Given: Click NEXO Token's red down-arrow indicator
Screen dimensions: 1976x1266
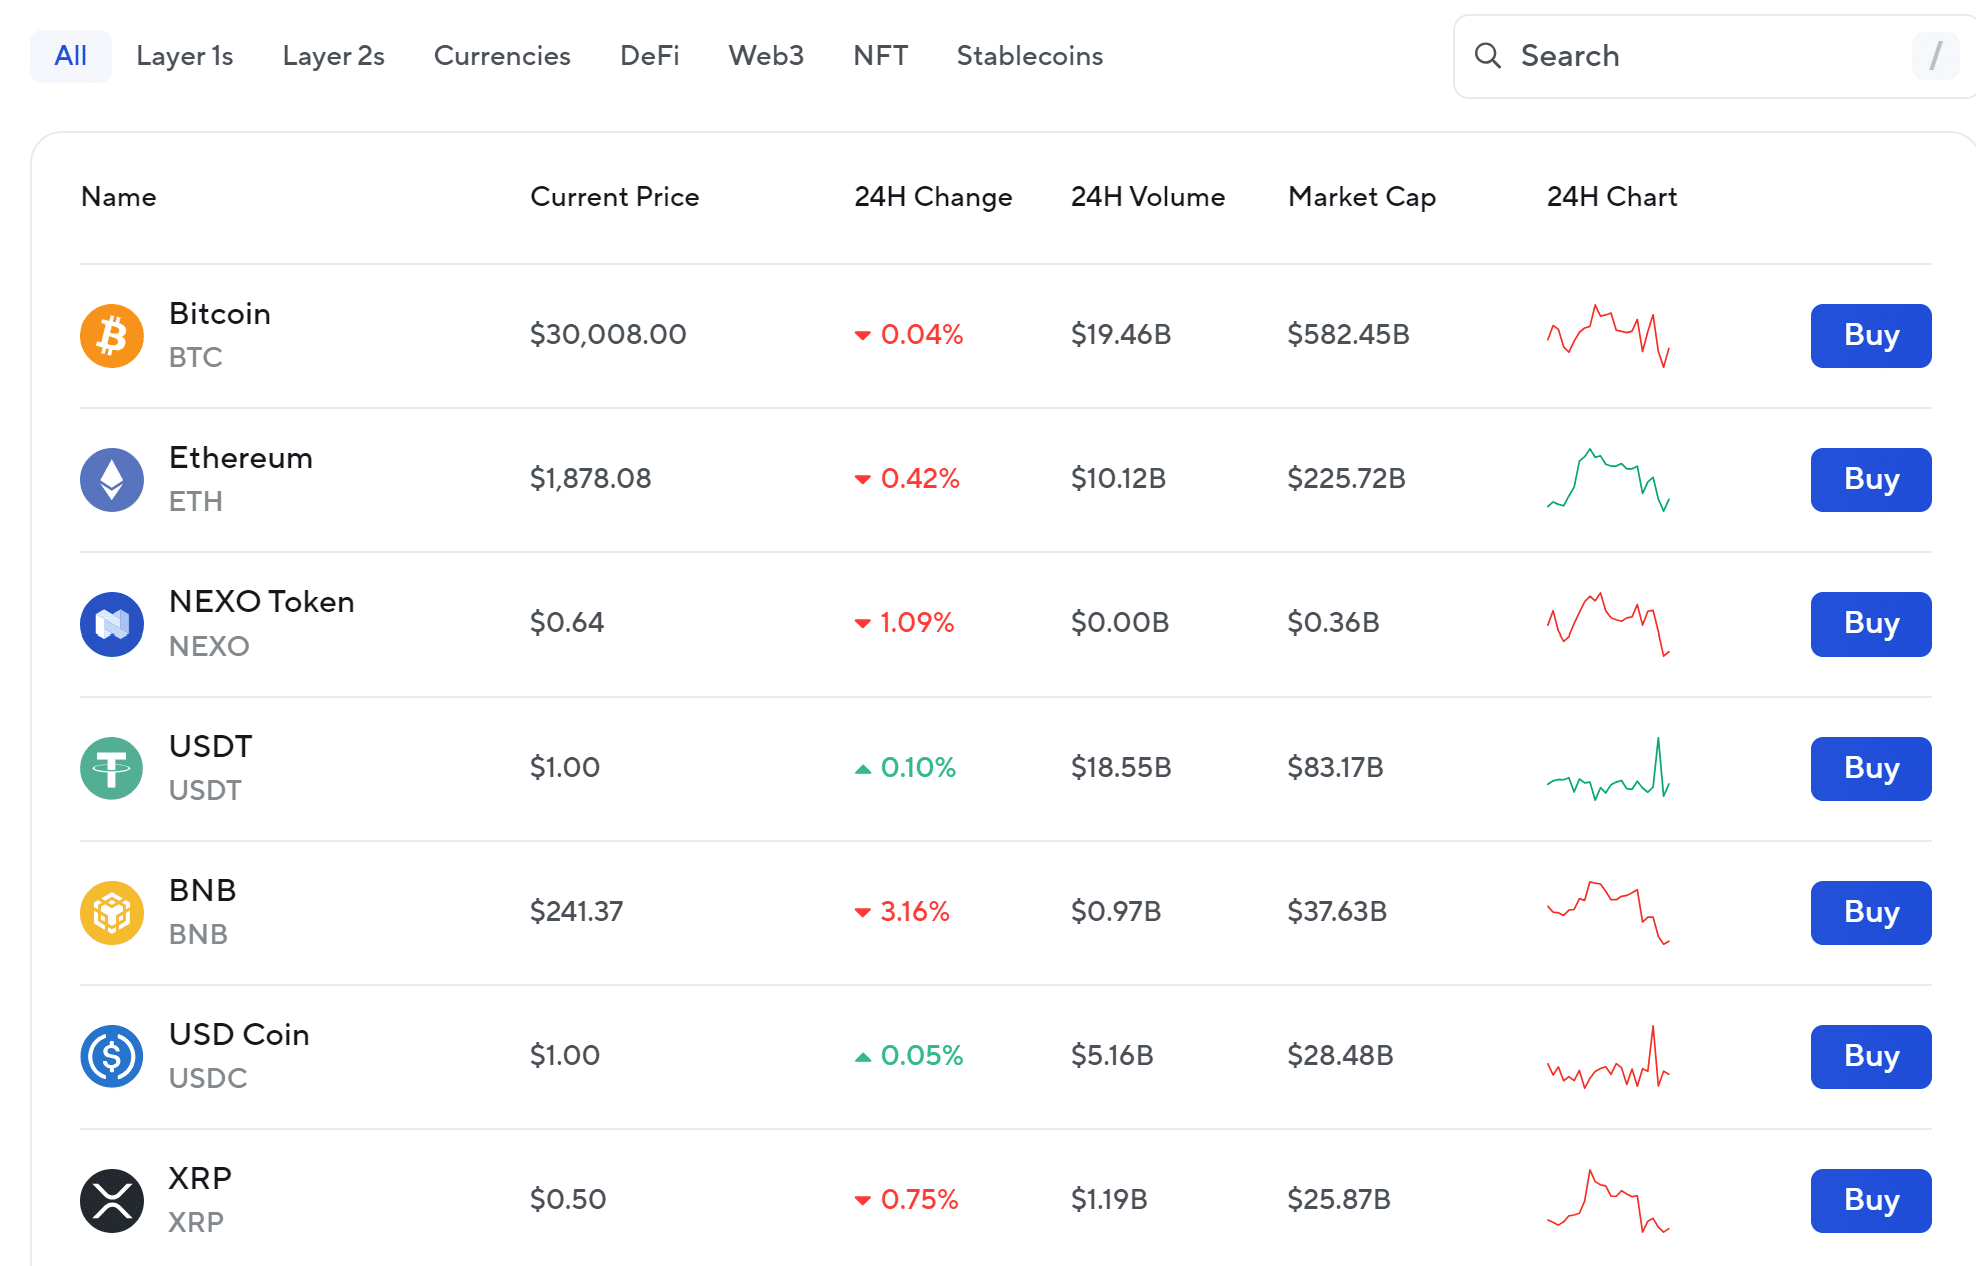Looking at the screenshot, I should pos(862,624).
